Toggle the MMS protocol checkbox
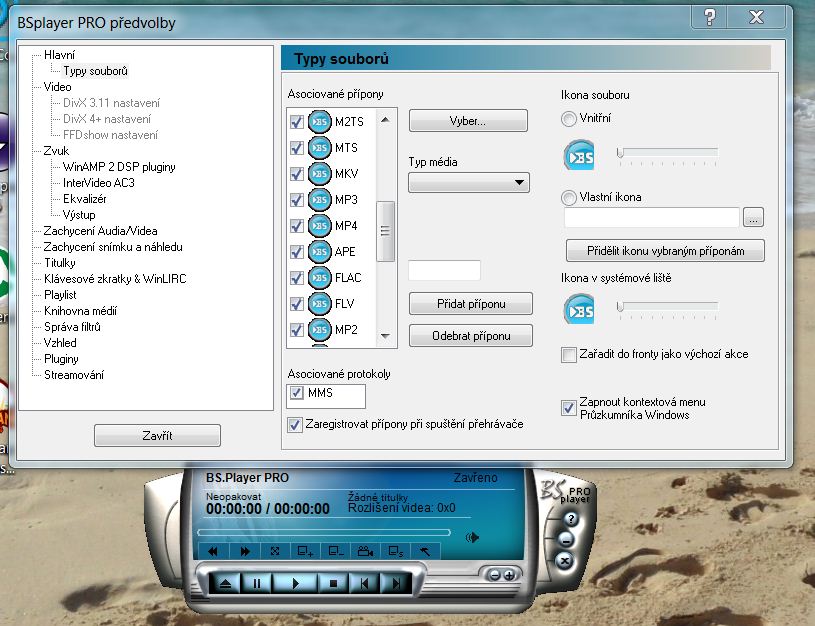The image size is (815, 626). [x=296, y=393]
